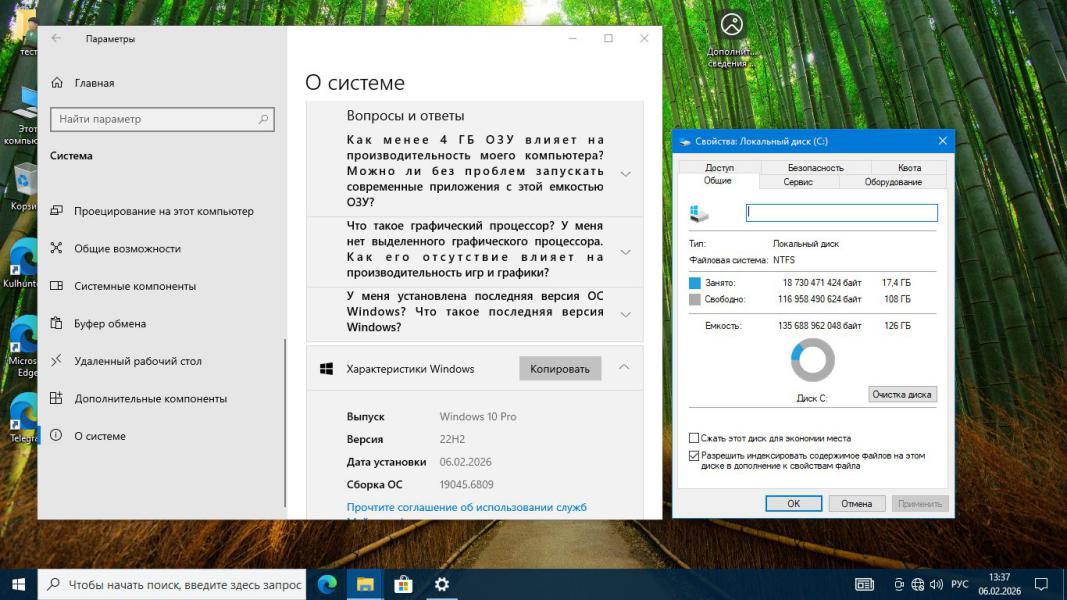Open Дополнительные компоненты in sidebar
The height and width of the screenshot is (600, 1067).
pos(150,399)
